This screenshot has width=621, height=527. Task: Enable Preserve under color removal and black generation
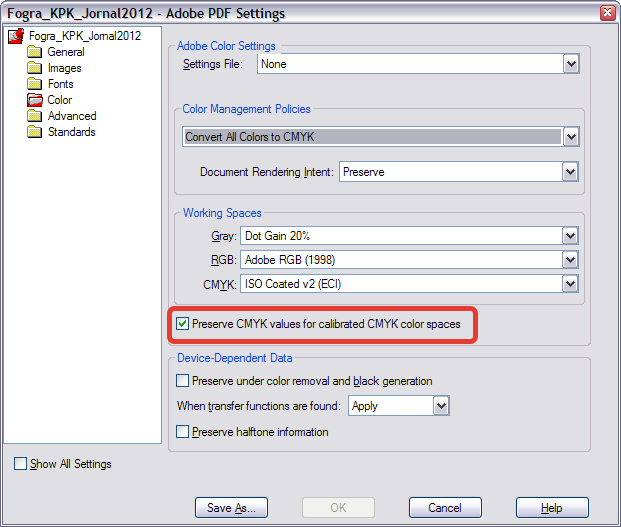click(182, 381)
